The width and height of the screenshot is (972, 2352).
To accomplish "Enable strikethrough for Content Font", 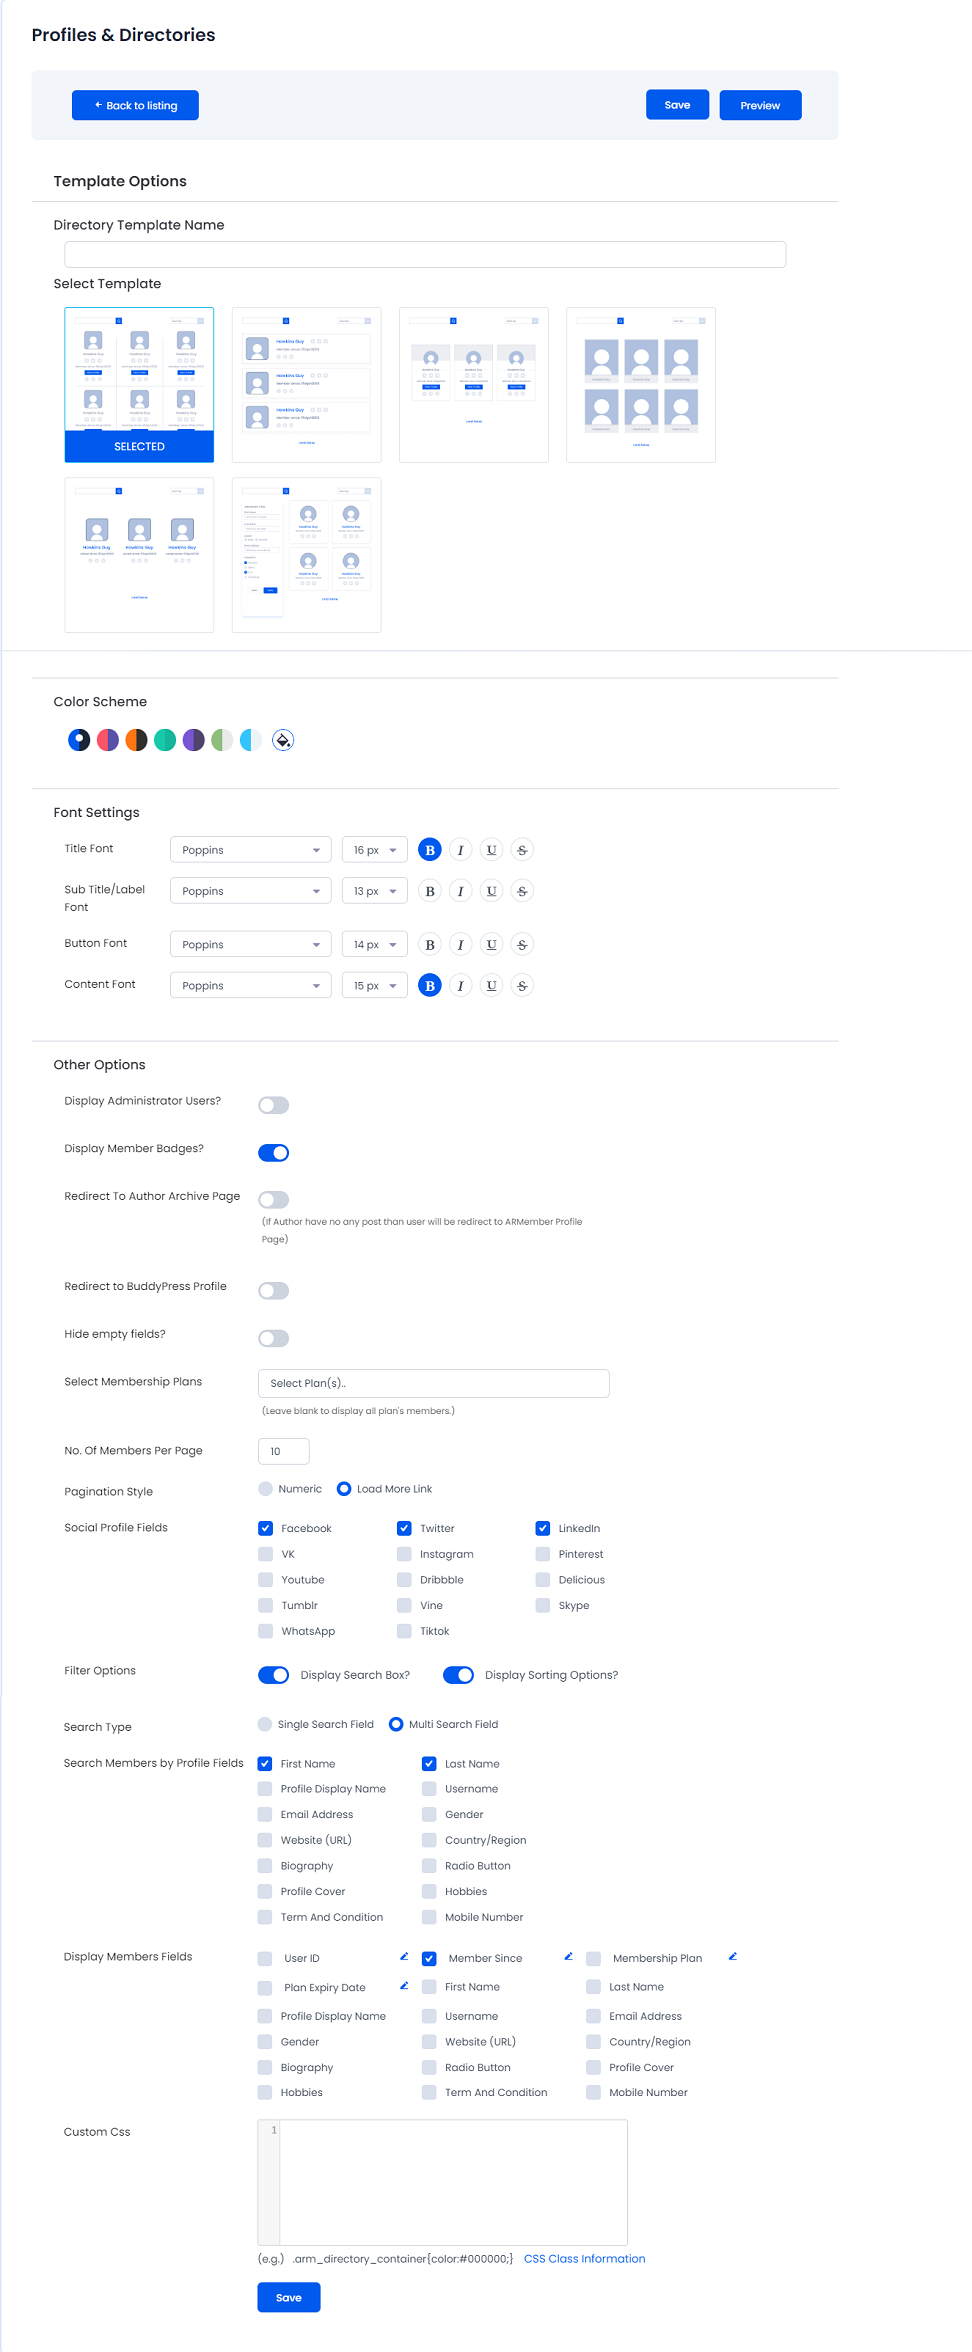I will point(522,986).
